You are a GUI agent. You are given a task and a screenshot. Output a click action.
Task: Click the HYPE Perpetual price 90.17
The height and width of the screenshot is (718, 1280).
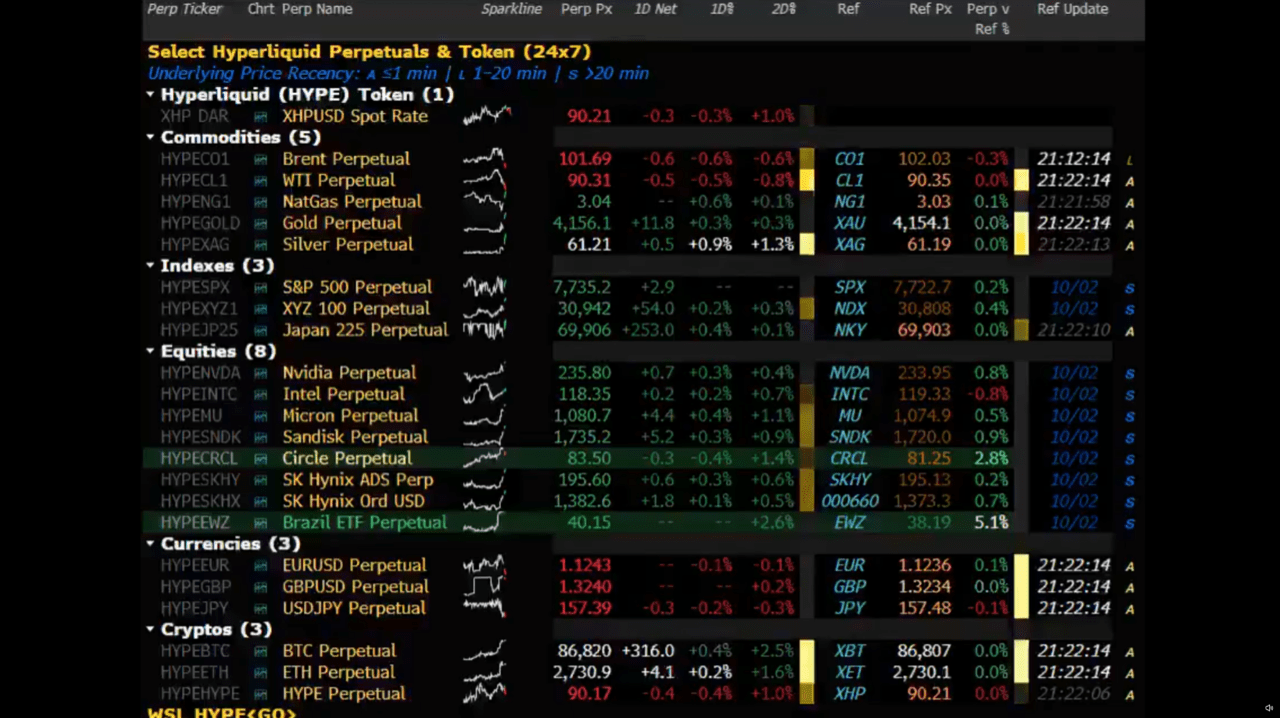pos(589,694)
